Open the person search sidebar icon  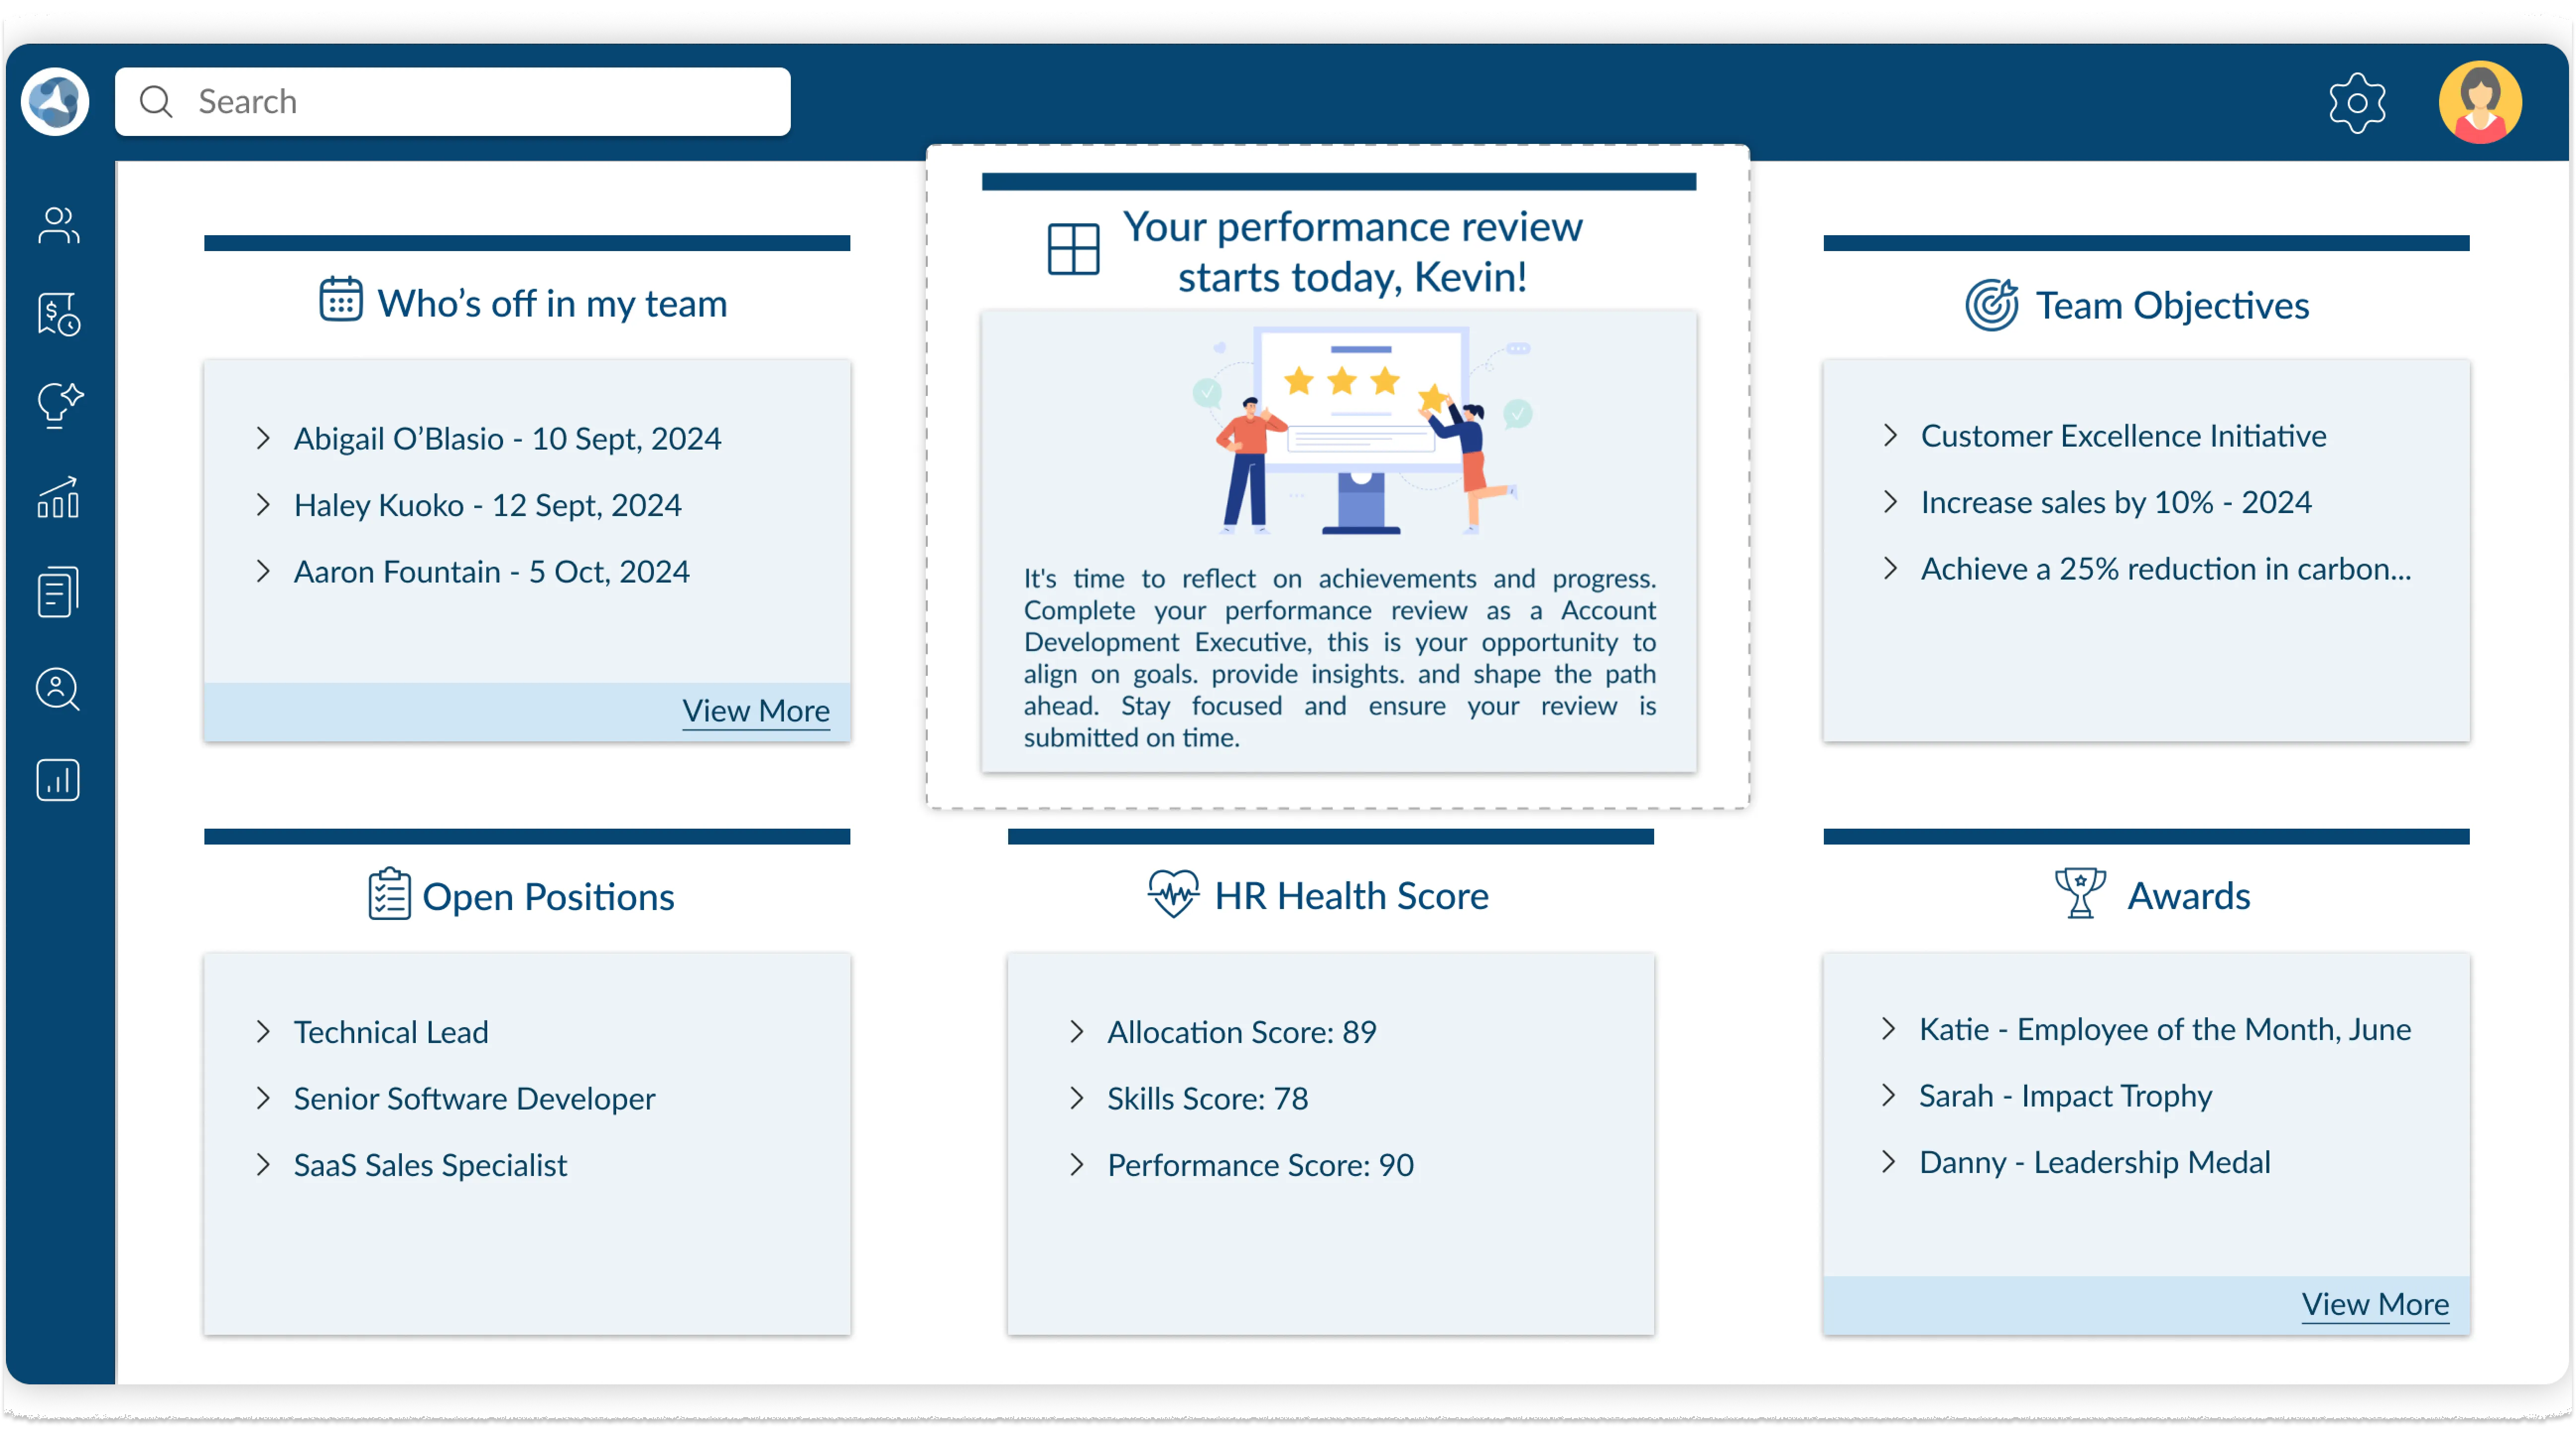[x=58, y=689]
